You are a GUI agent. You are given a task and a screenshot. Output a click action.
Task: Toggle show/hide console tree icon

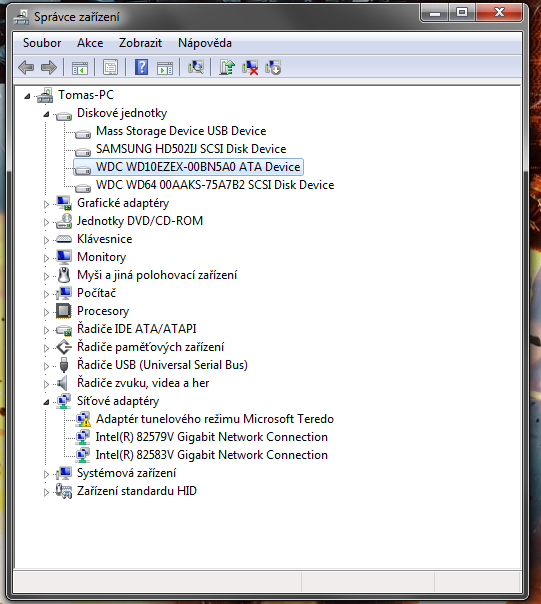(x=80, y=68)
